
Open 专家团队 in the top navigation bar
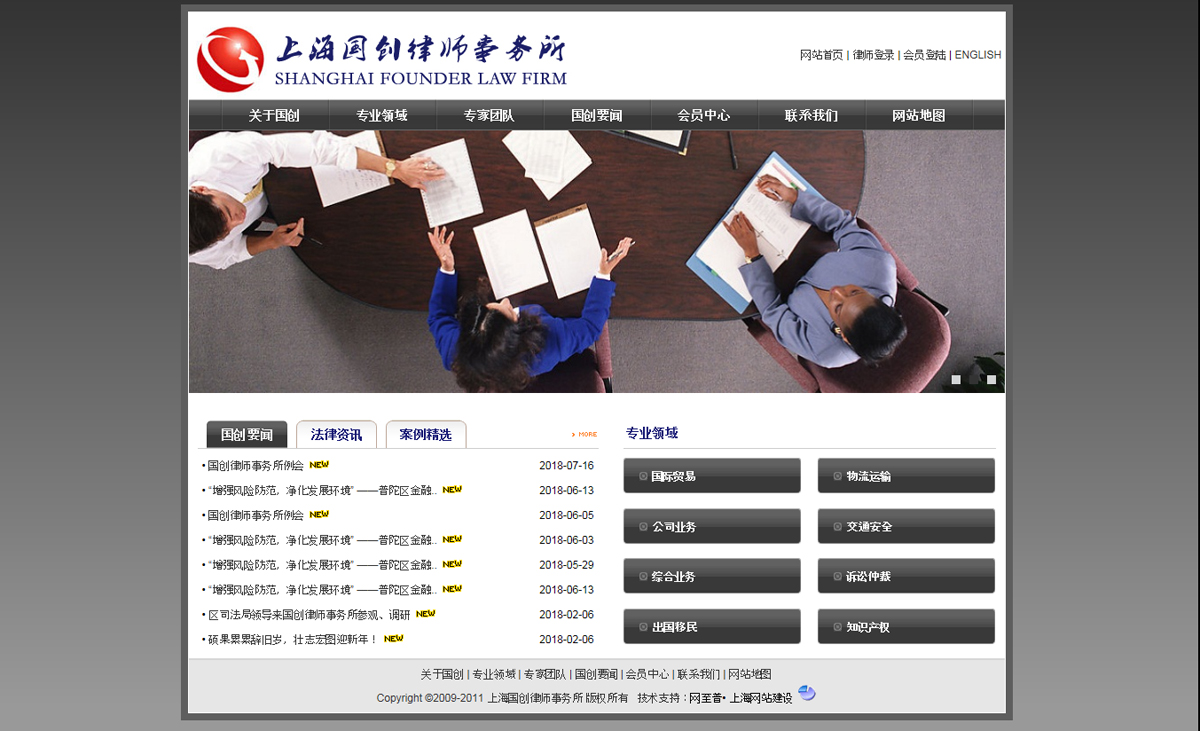[489, 115]
